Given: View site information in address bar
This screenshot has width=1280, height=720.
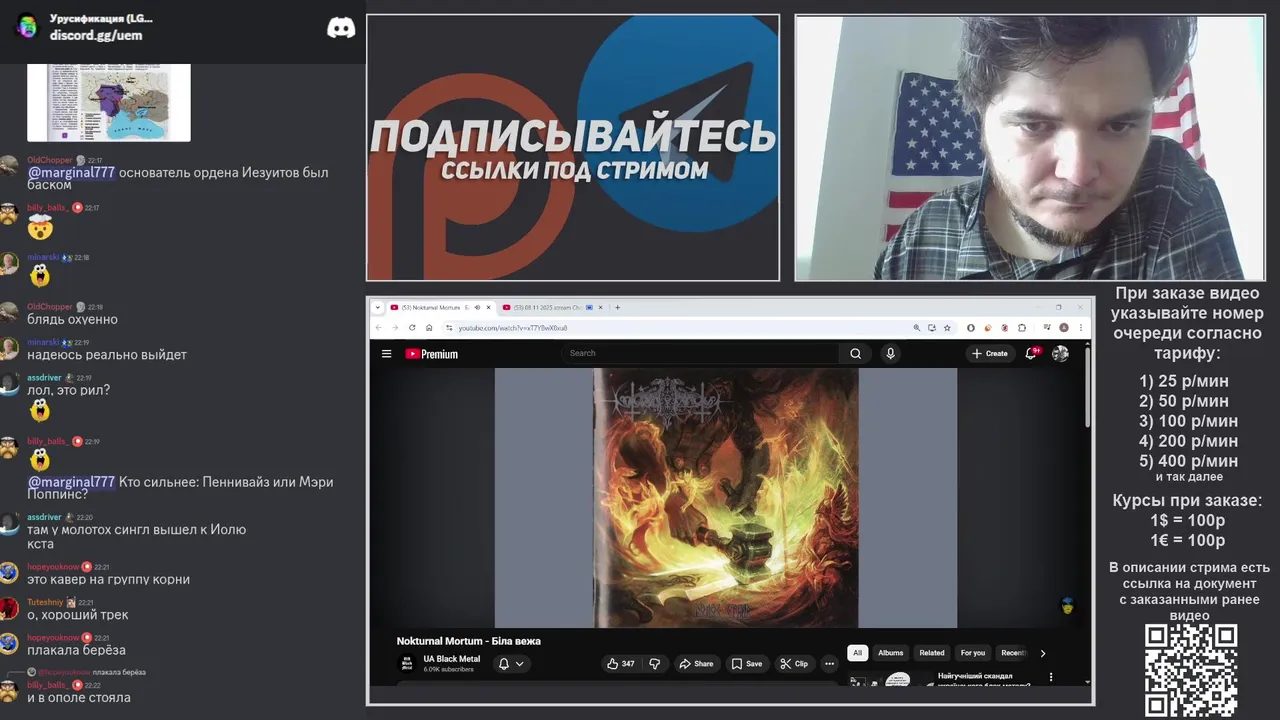Looking at the screenshot, I should (449, 327).
